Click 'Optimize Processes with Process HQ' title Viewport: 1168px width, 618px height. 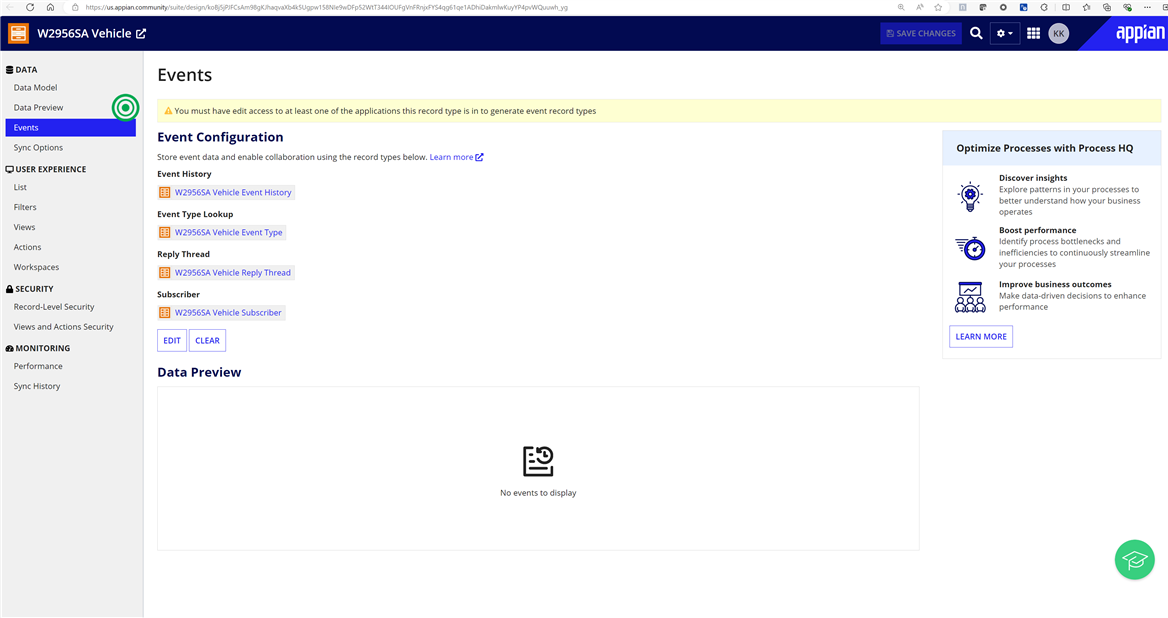pyautogui.click(x=1044, y=148)
